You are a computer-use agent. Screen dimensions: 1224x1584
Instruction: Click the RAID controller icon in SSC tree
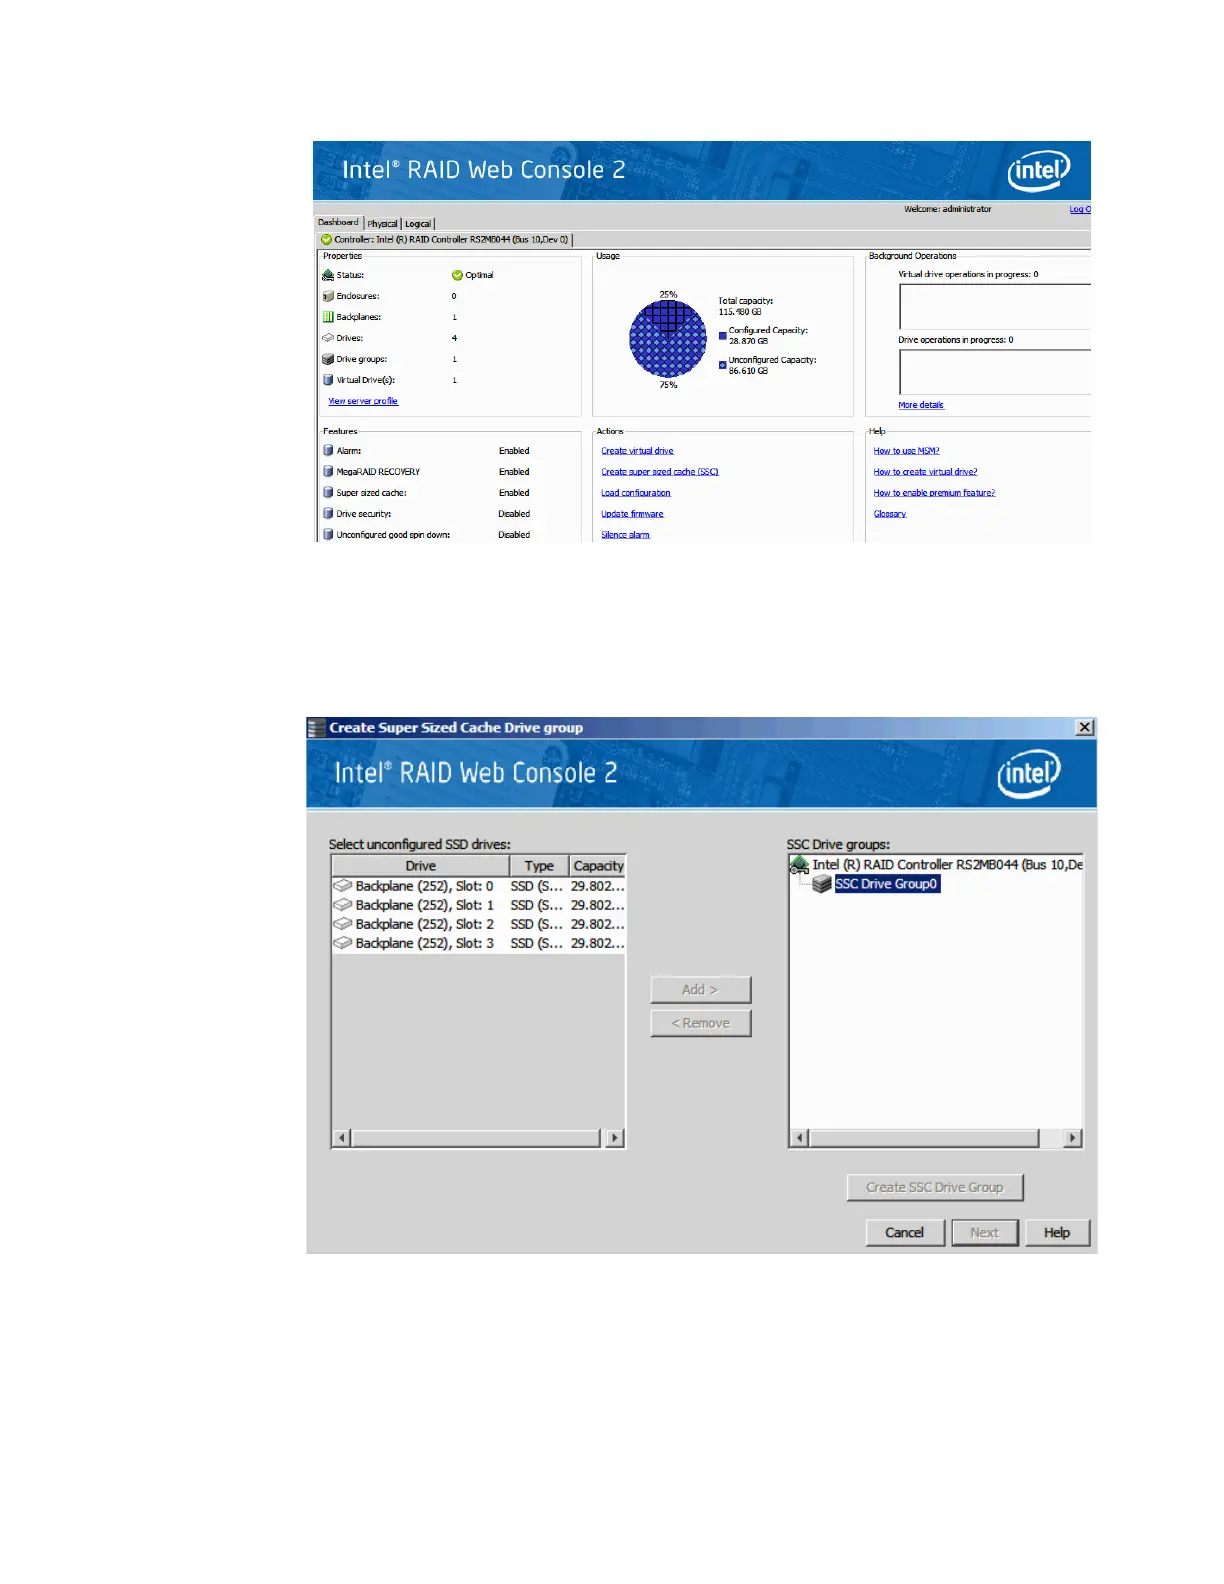800,865
